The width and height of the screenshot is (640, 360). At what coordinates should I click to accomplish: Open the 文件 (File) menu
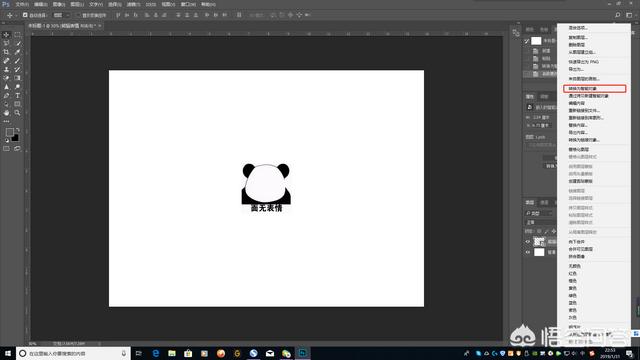(x=22, y=4)
